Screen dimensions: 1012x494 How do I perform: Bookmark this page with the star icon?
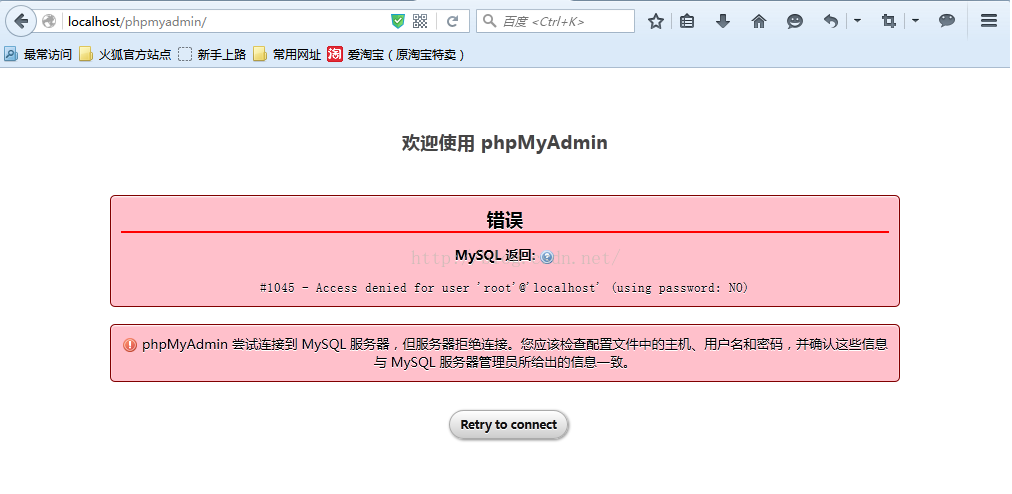point(656,21)
